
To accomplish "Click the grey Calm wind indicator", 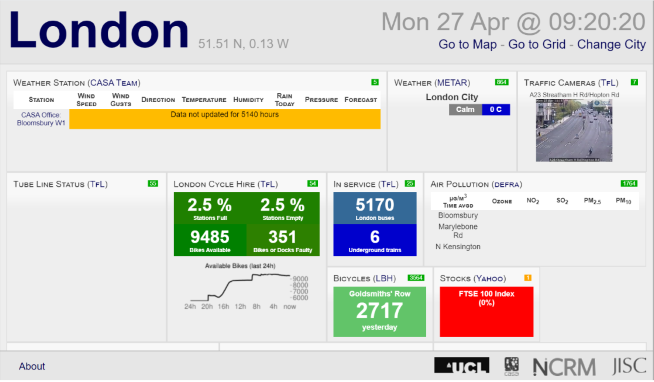I will pos(465,109).
